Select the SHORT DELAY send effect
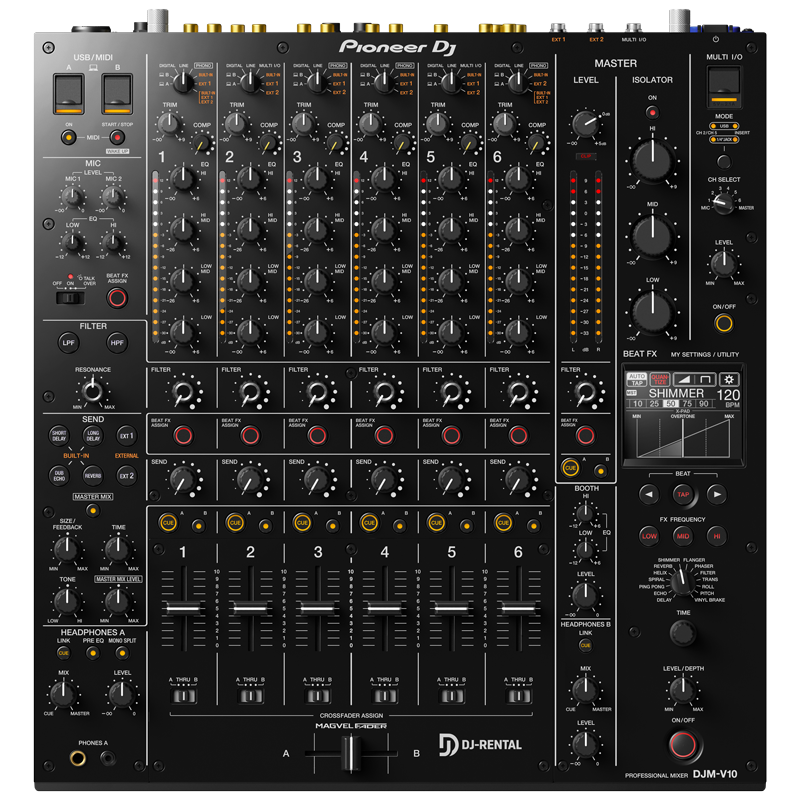This screenshot has height=800, width=800. click(59, 435)
